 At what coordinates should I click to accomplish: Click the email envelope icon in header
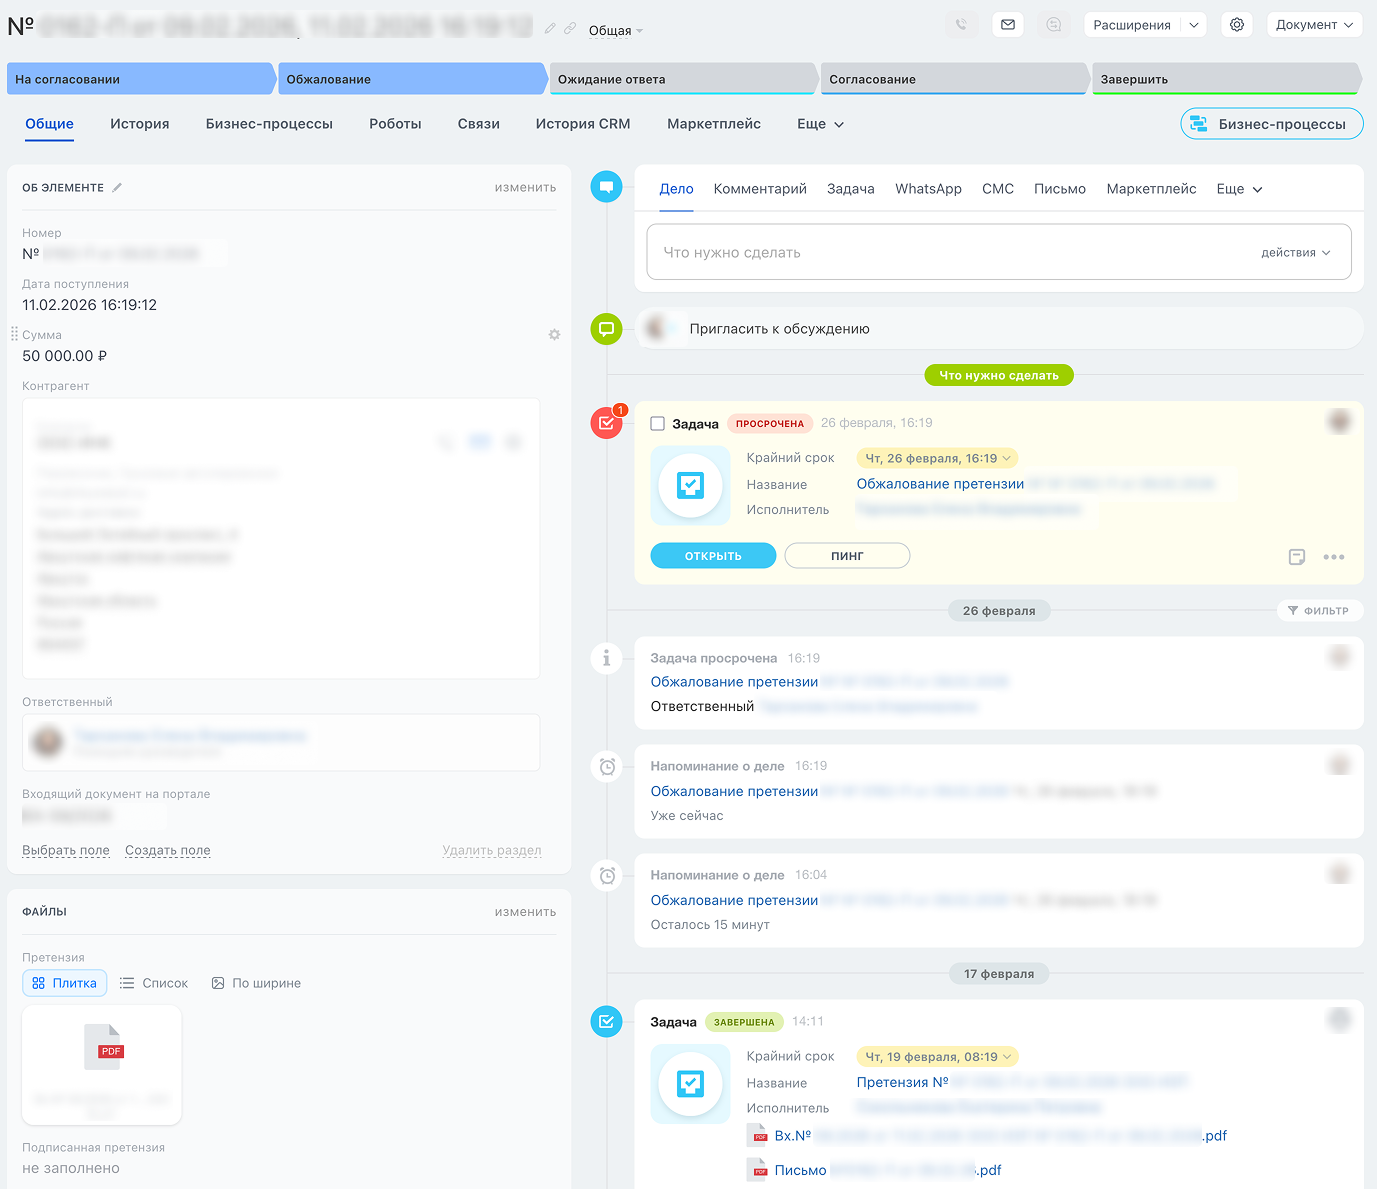(x=1008, y=25)
